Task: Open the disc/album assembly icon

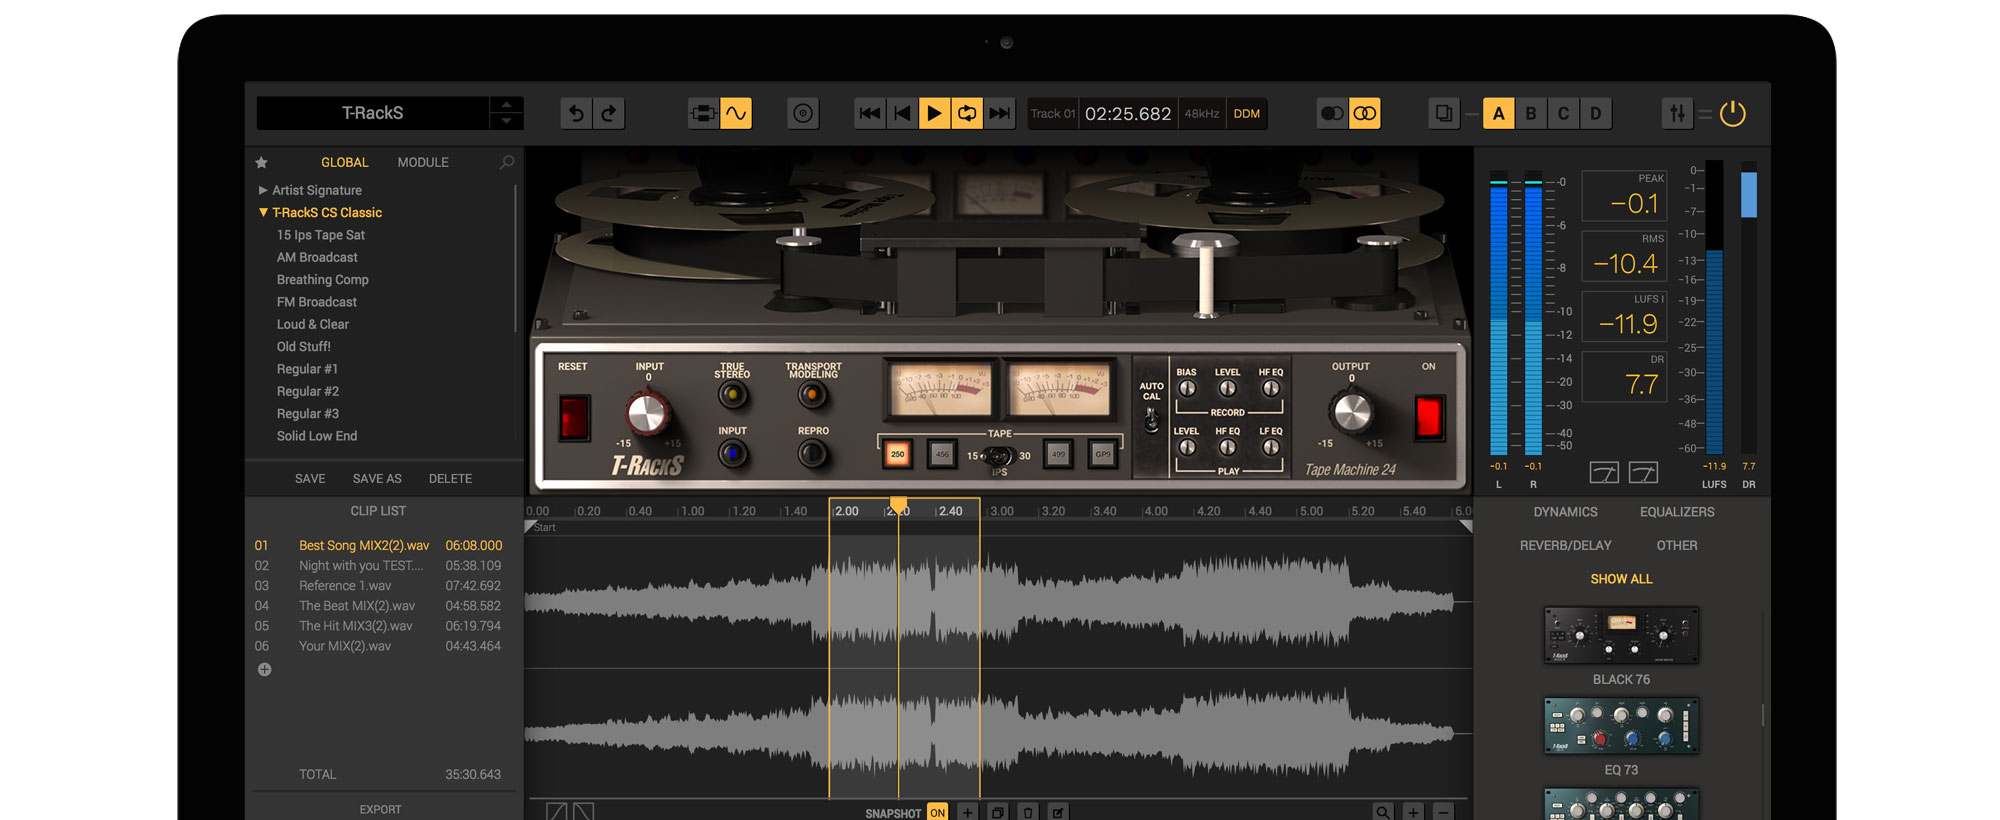Action: (x=803, y=114)
